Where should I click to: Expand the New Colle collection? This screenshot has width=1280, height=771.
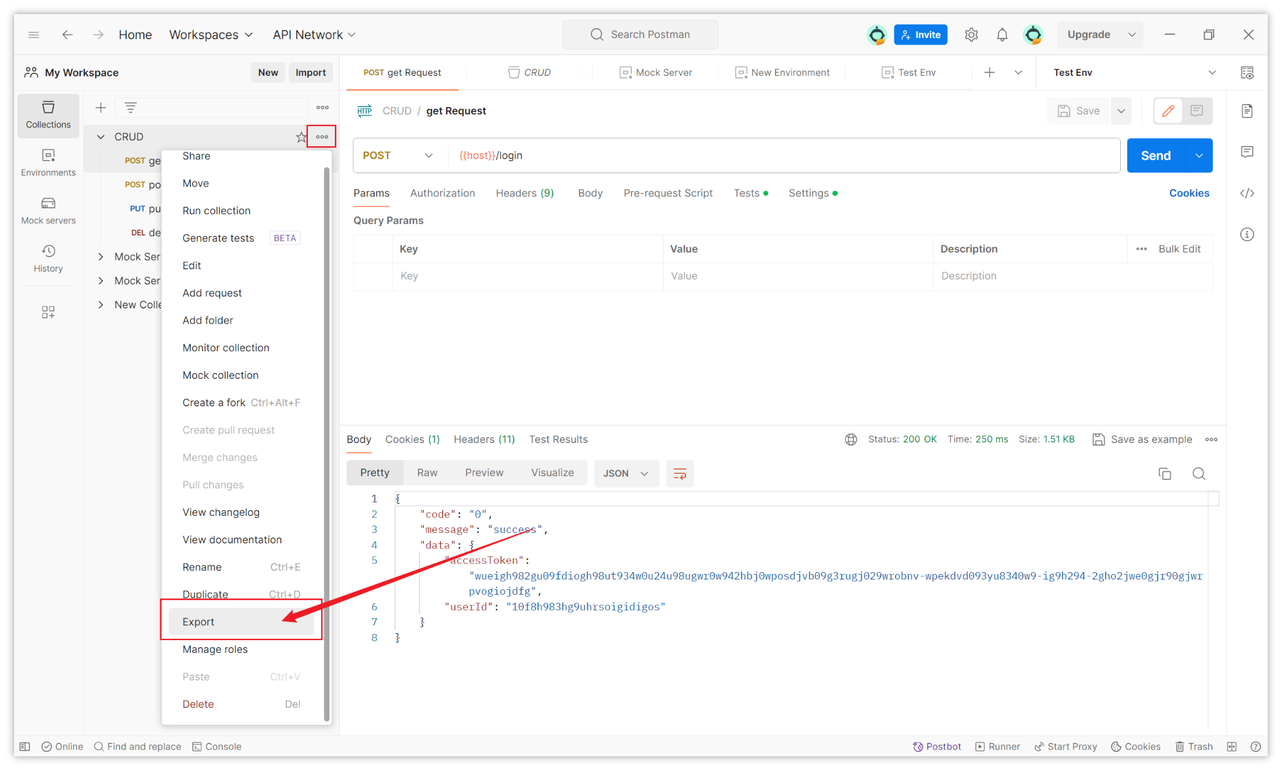[101, 305]
